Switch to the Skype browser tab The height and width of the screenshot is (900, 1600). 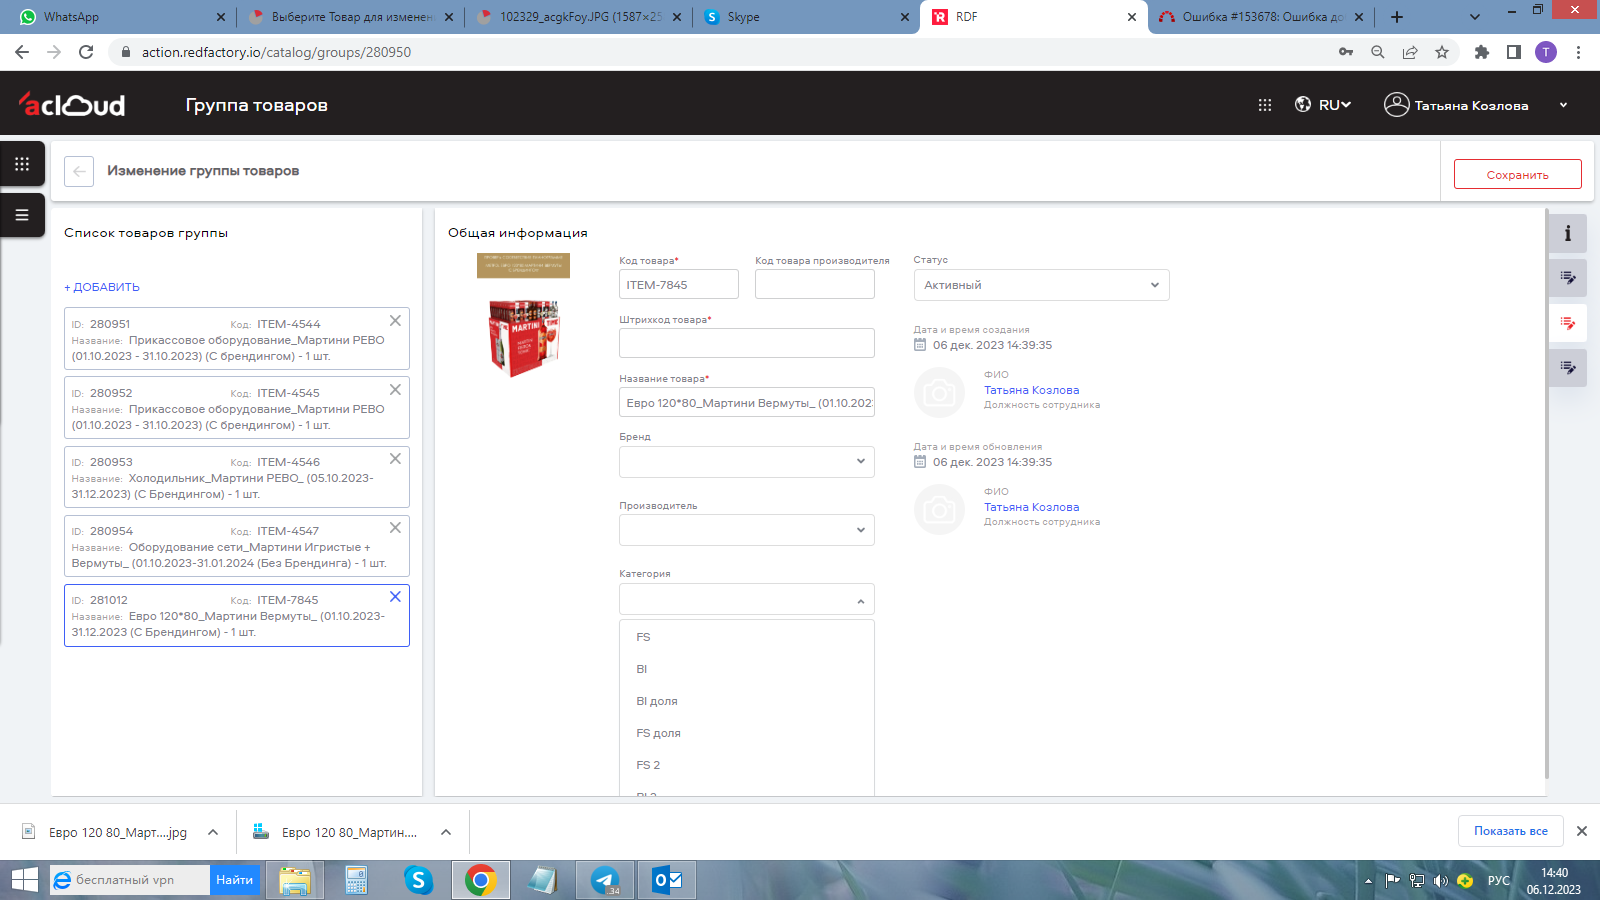pos(806,17)
